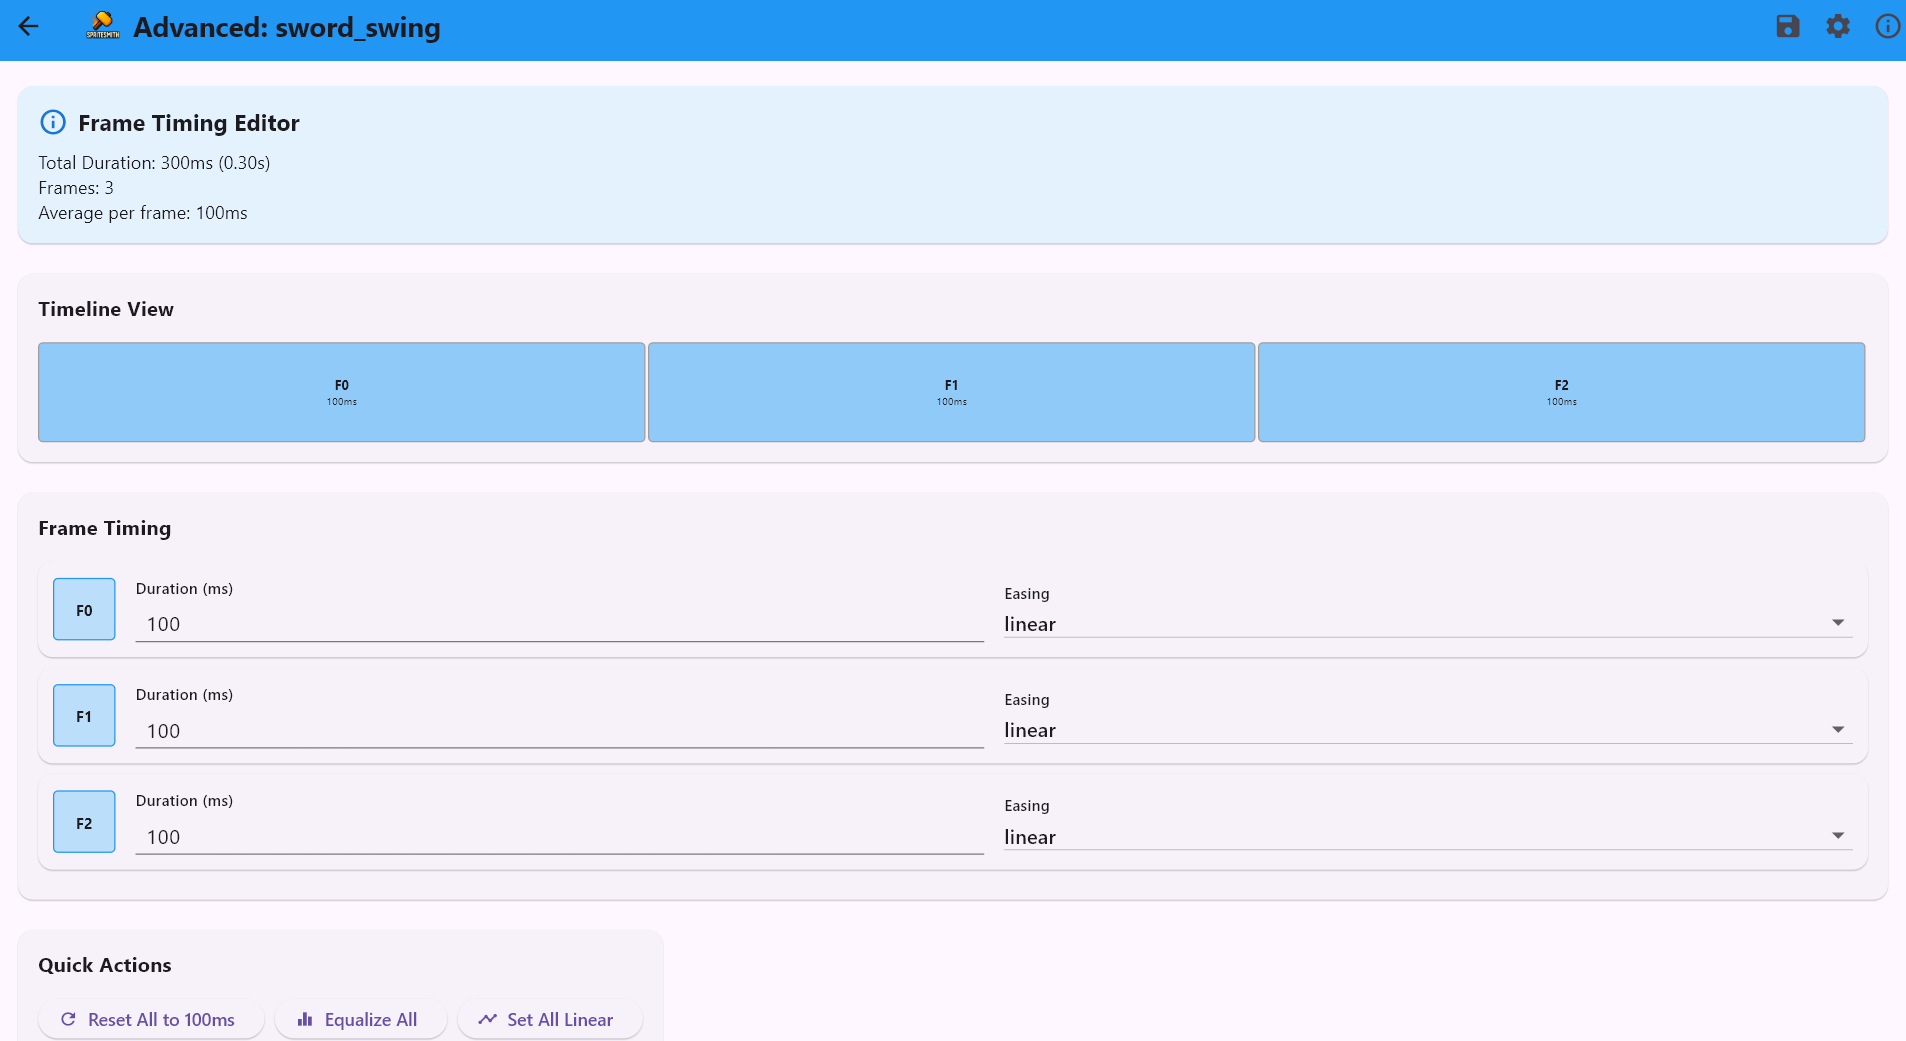The image size is (1906, 1041).
Task: Open the info icon in the top bar
Action: pos(1887,27)
